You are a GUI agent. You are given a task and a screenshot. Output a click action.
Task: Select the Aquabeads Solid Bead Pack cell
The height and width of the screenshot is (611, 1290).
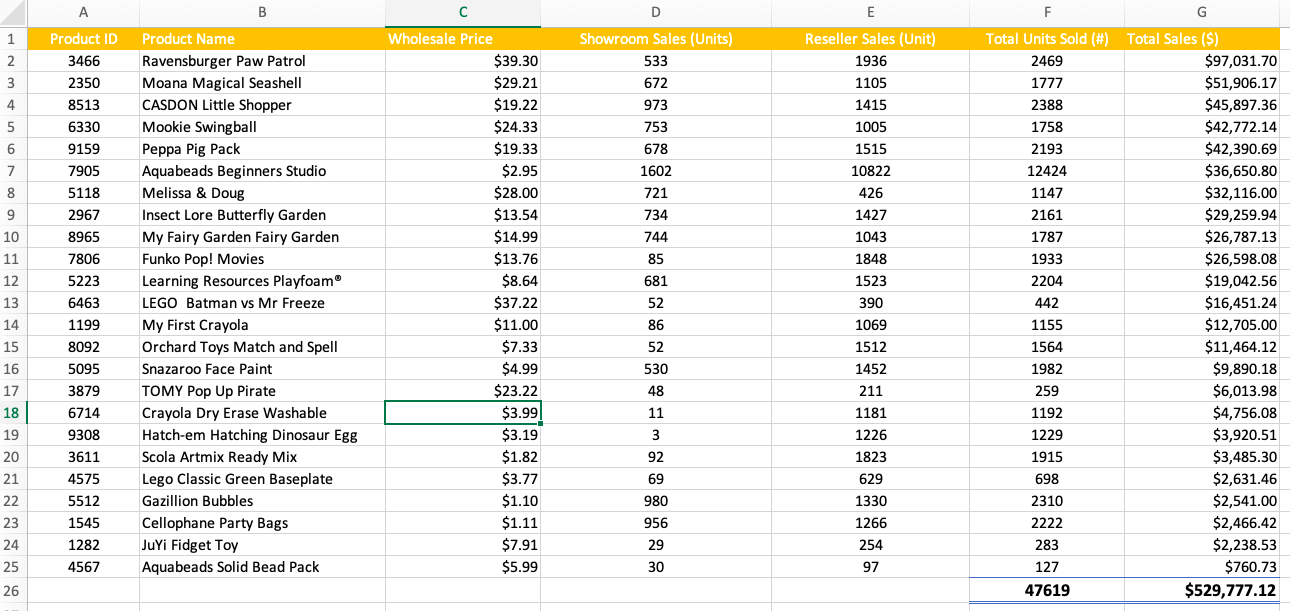click(x=262, y=567)
